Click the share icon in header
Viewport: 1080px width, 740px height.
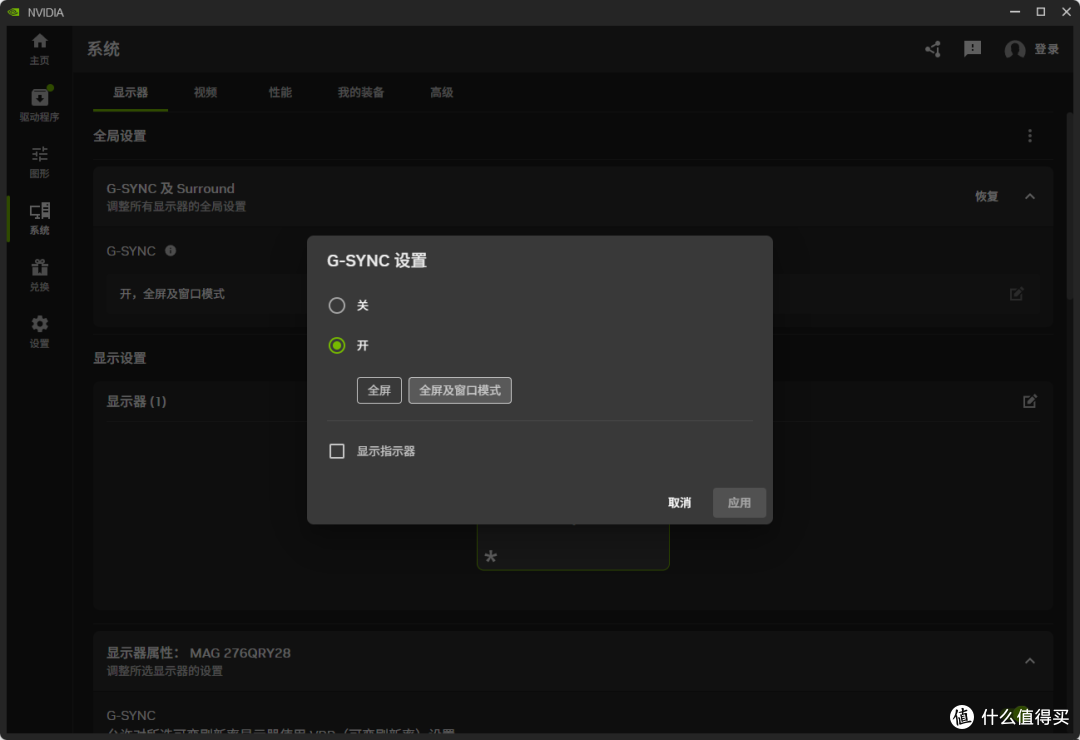[x=933, y=49]
